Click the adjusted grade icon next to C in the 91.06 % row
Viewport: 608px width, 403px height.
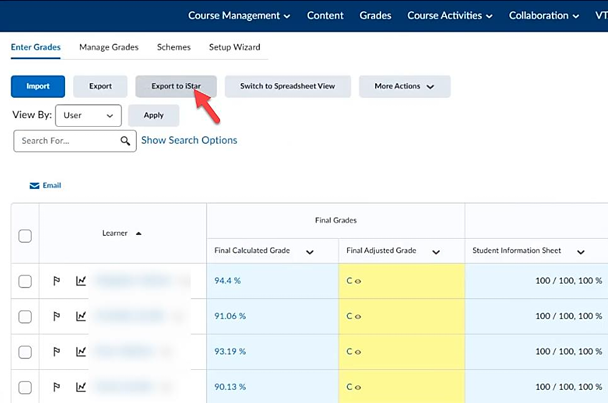[x=358, y=317]
